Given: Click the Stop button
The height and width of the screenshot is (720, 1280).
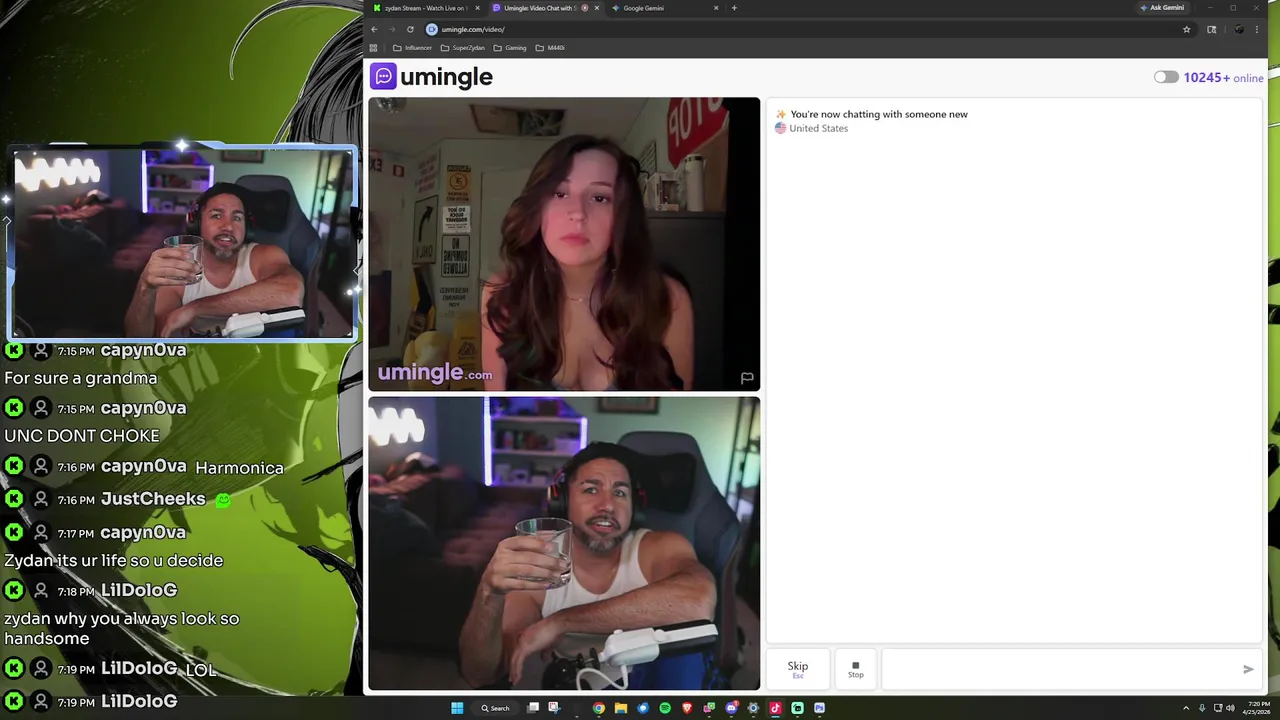Looking at the screenshot, I should click(x=856, y=669).
